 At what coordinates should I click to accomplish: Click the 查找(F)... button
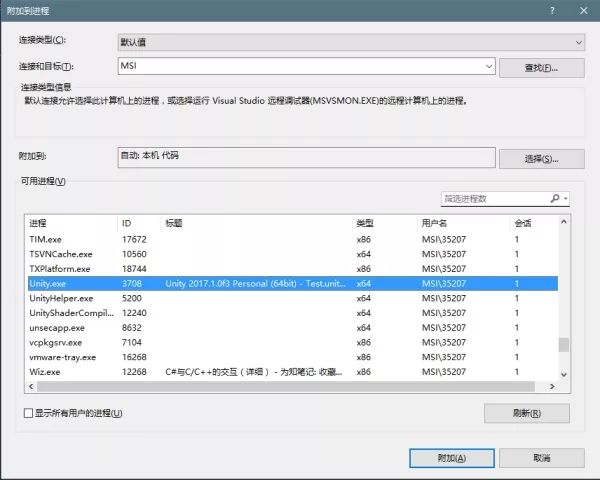click(x=541, y=68)
